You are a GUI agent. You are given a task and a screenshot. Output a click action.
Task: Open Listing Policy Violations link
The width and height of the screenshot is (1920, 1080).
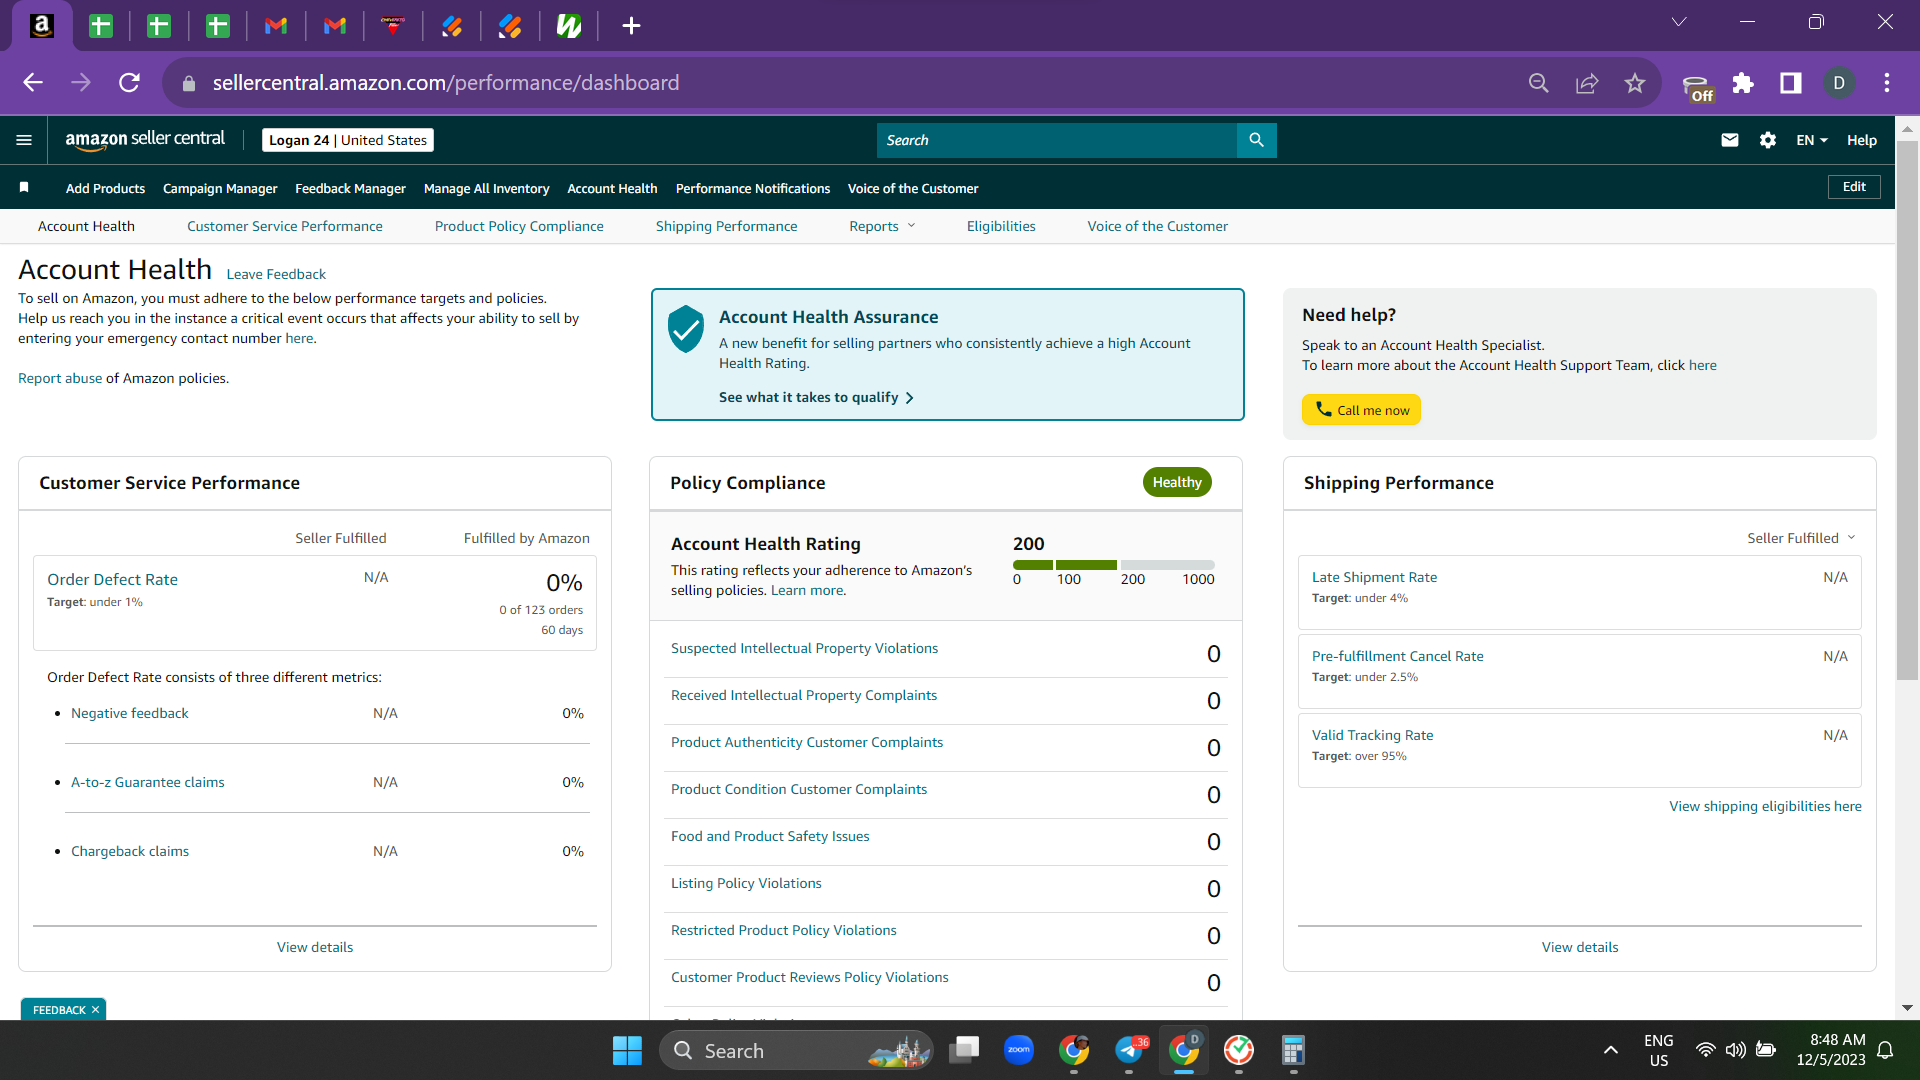[x=746, y=883]
